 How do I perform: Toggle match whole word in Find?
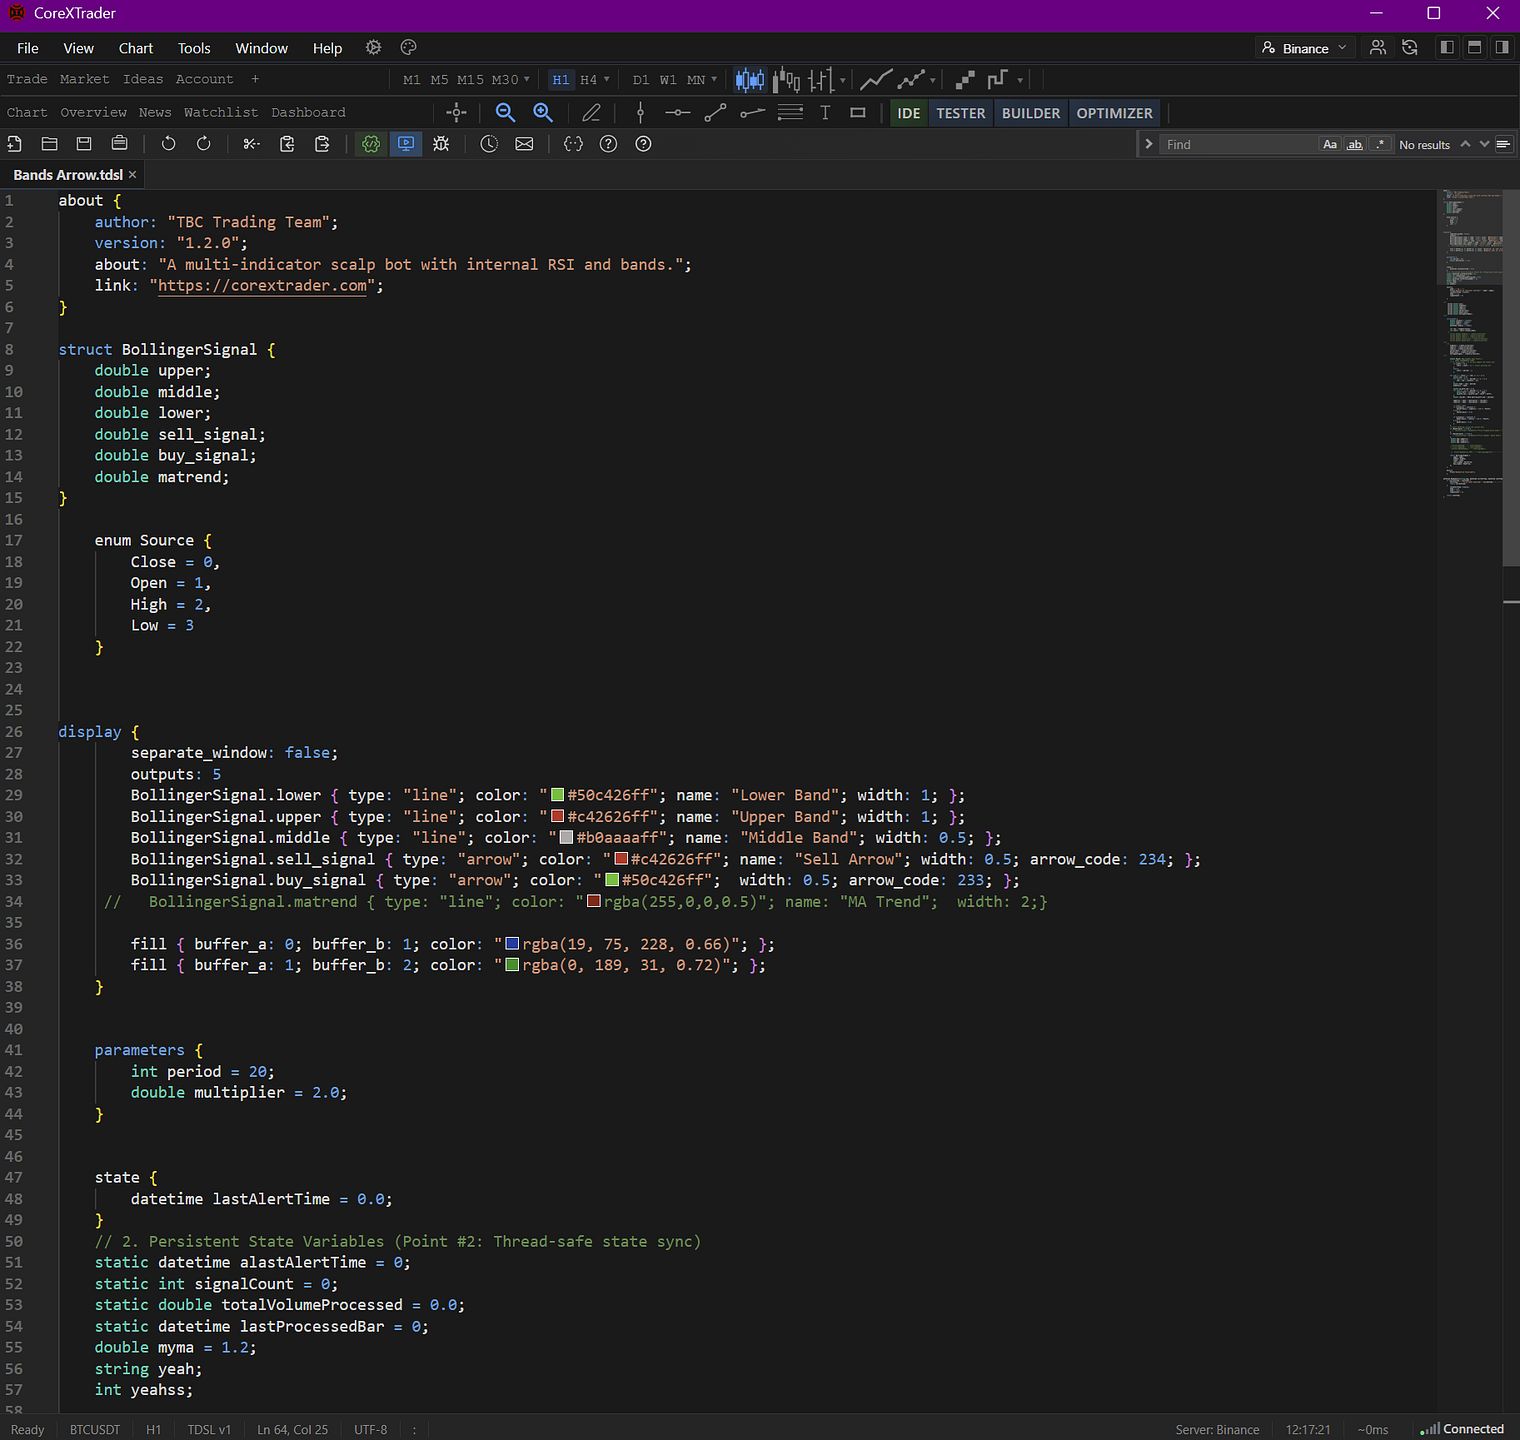coord(1355,144)
